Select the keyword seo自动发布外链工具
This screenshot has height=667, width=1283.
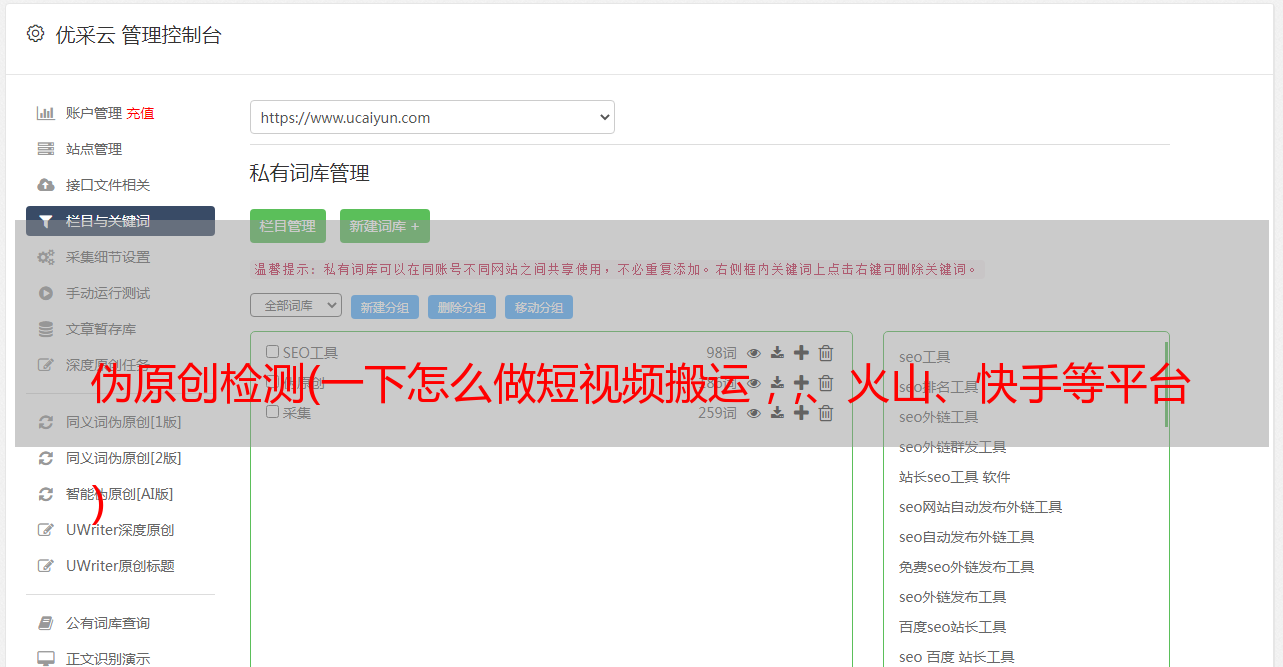[967, 537]
